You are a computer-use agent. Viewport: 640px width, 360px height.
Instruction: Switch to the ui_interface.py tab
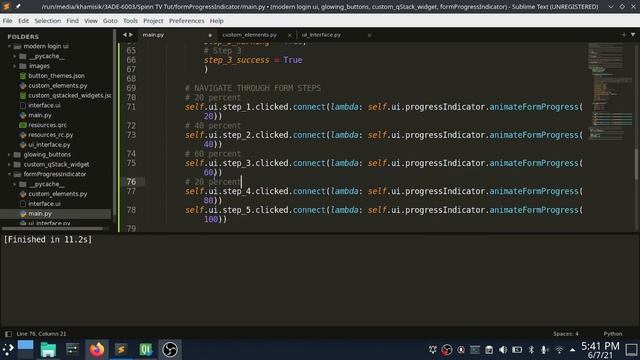[321, 35]
